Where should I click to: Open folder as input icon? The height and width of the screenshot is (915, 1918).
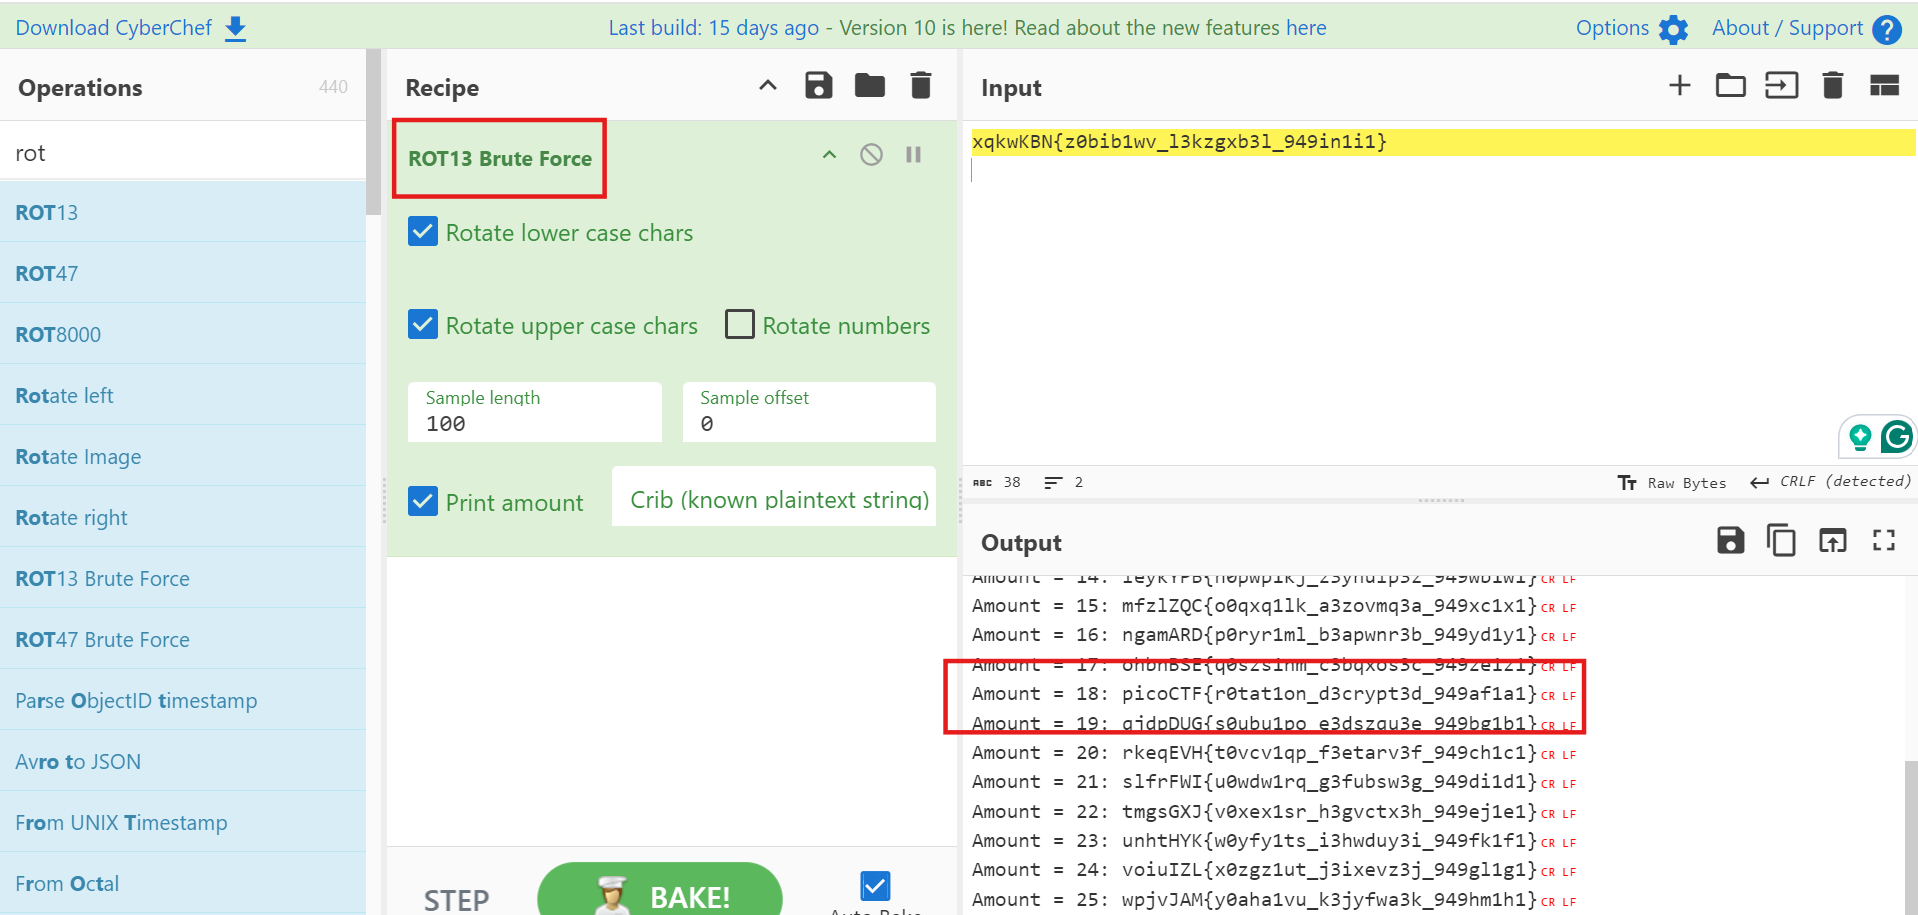click(1731, 86)
